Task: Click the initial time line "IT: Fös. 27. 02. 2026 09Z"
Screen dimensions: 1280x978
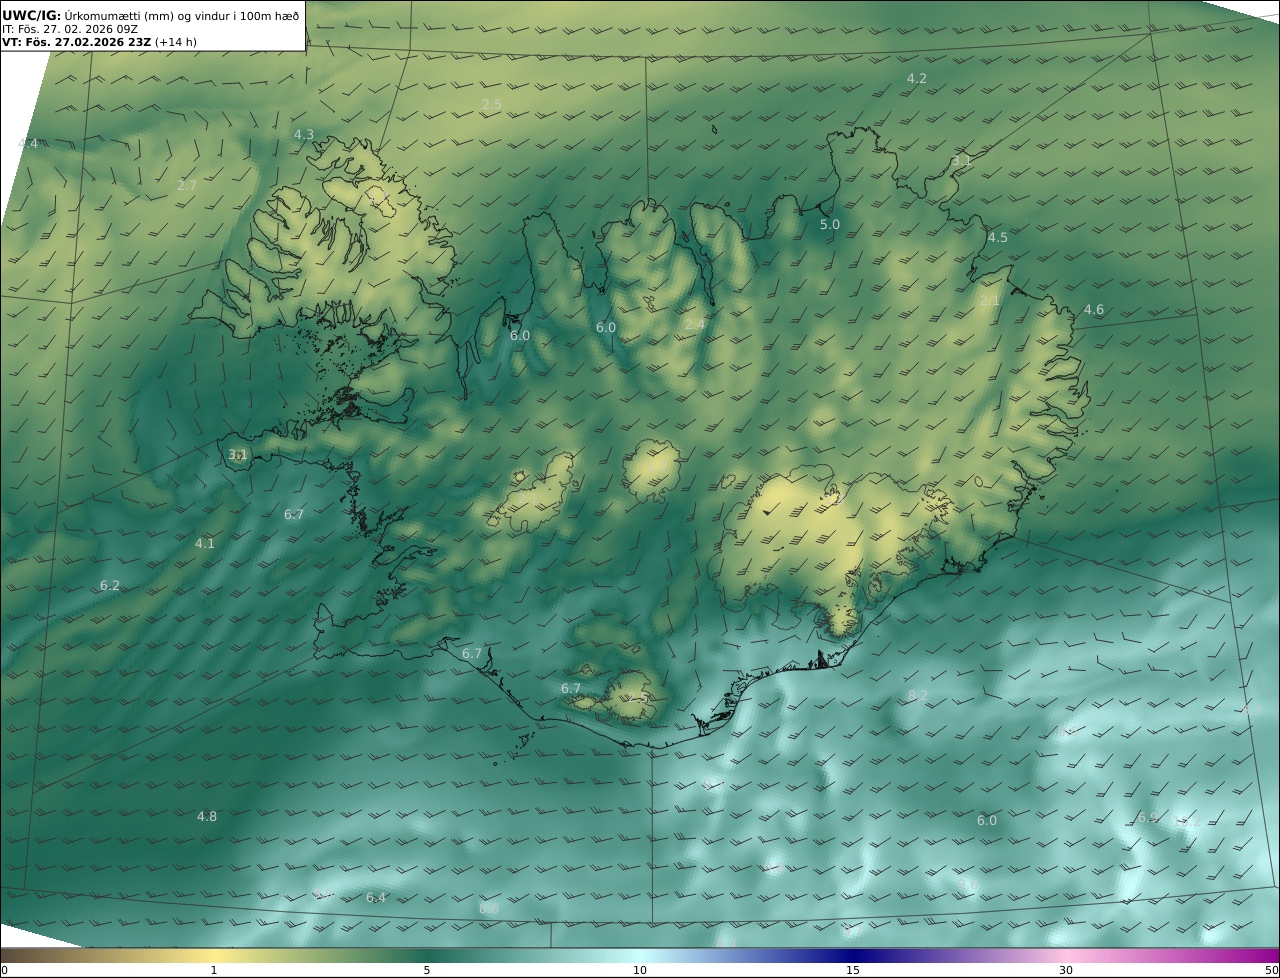Action: tap(70, 29)
